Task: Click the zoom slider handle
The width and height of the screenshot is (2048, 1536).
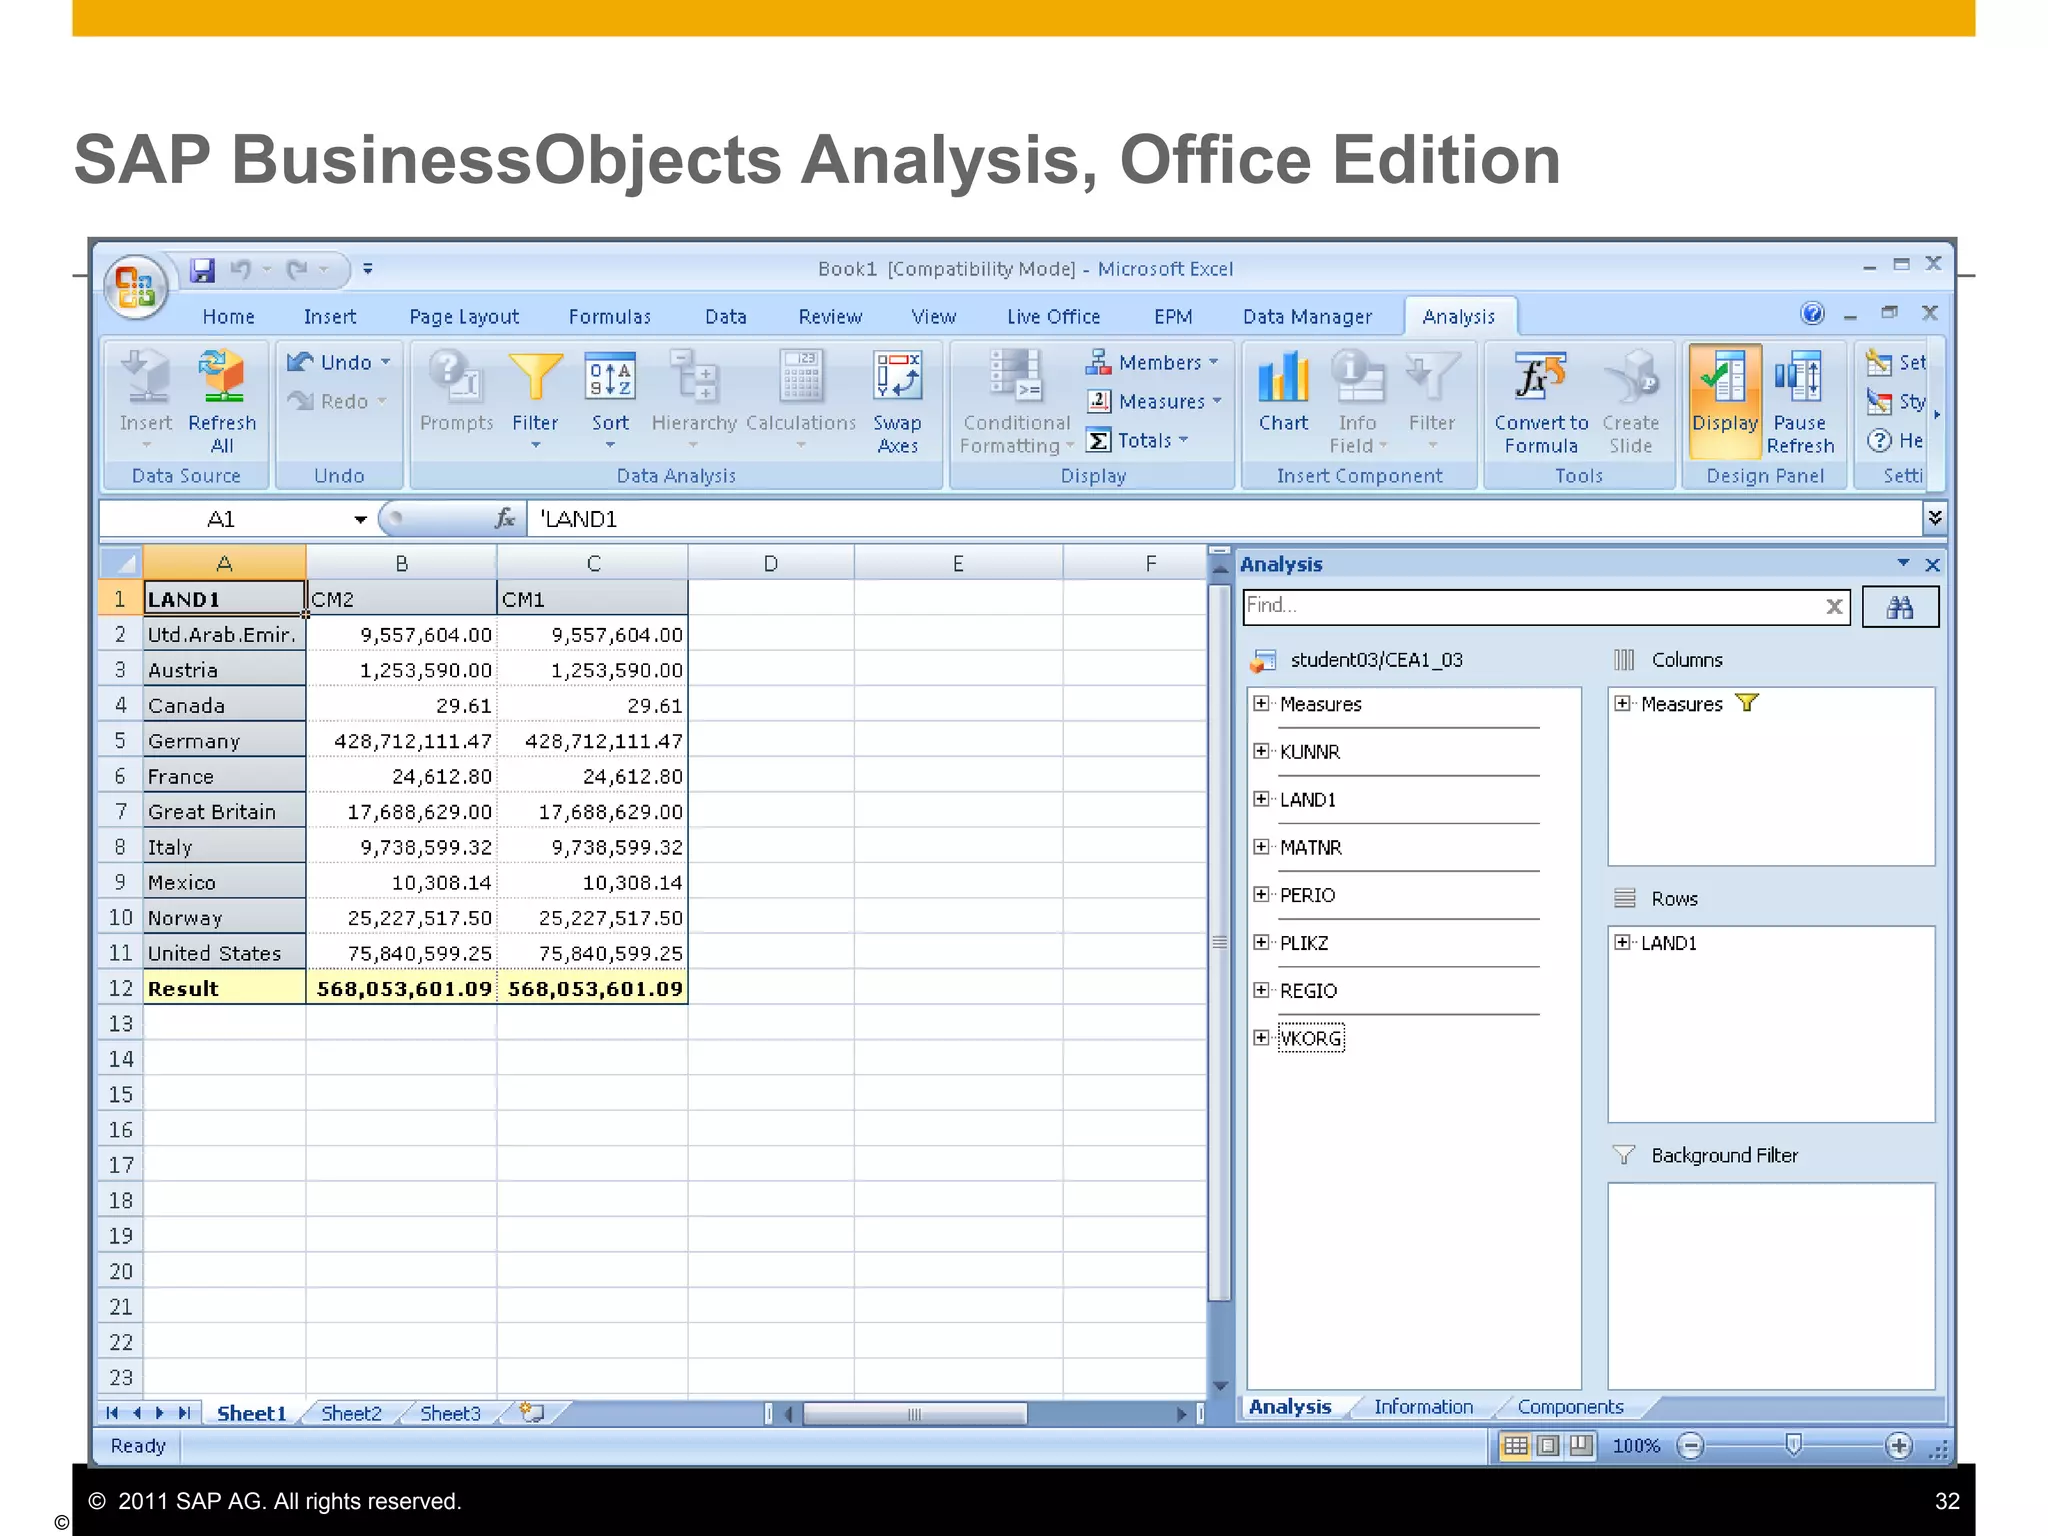Action: pyautogui.click(x=1793, y=1445)
